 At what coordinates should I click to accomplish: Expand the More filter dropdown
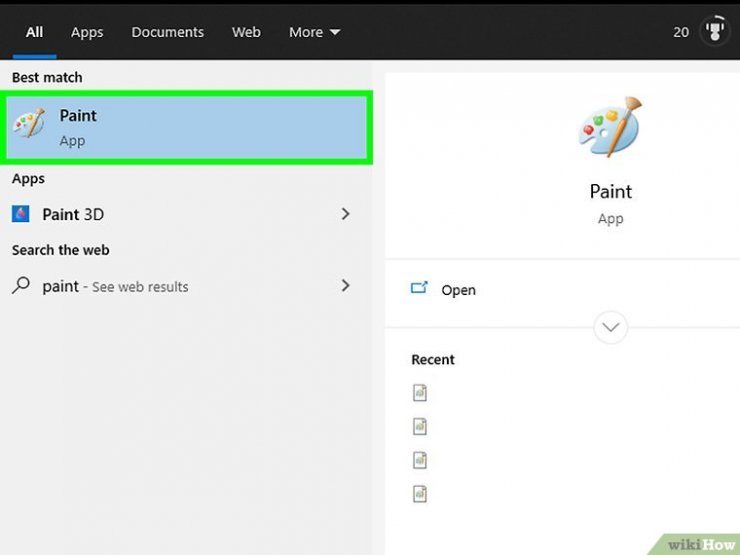pos(314,32)
